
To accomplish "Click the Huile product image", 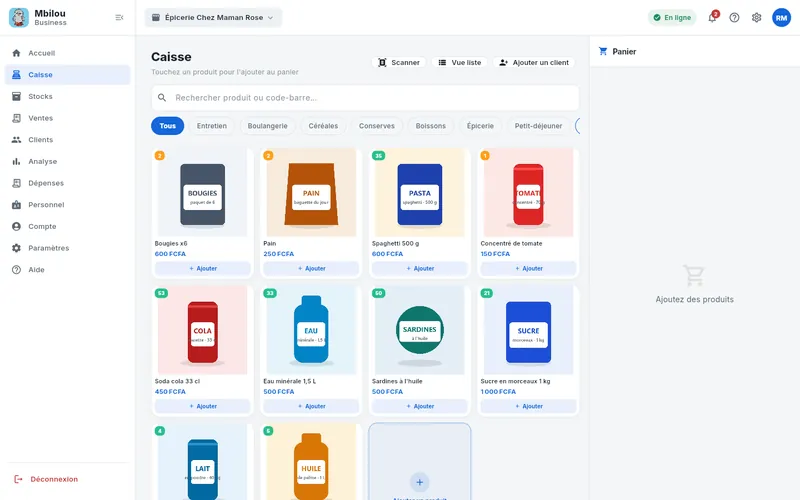I will click(x=311, y=462).
